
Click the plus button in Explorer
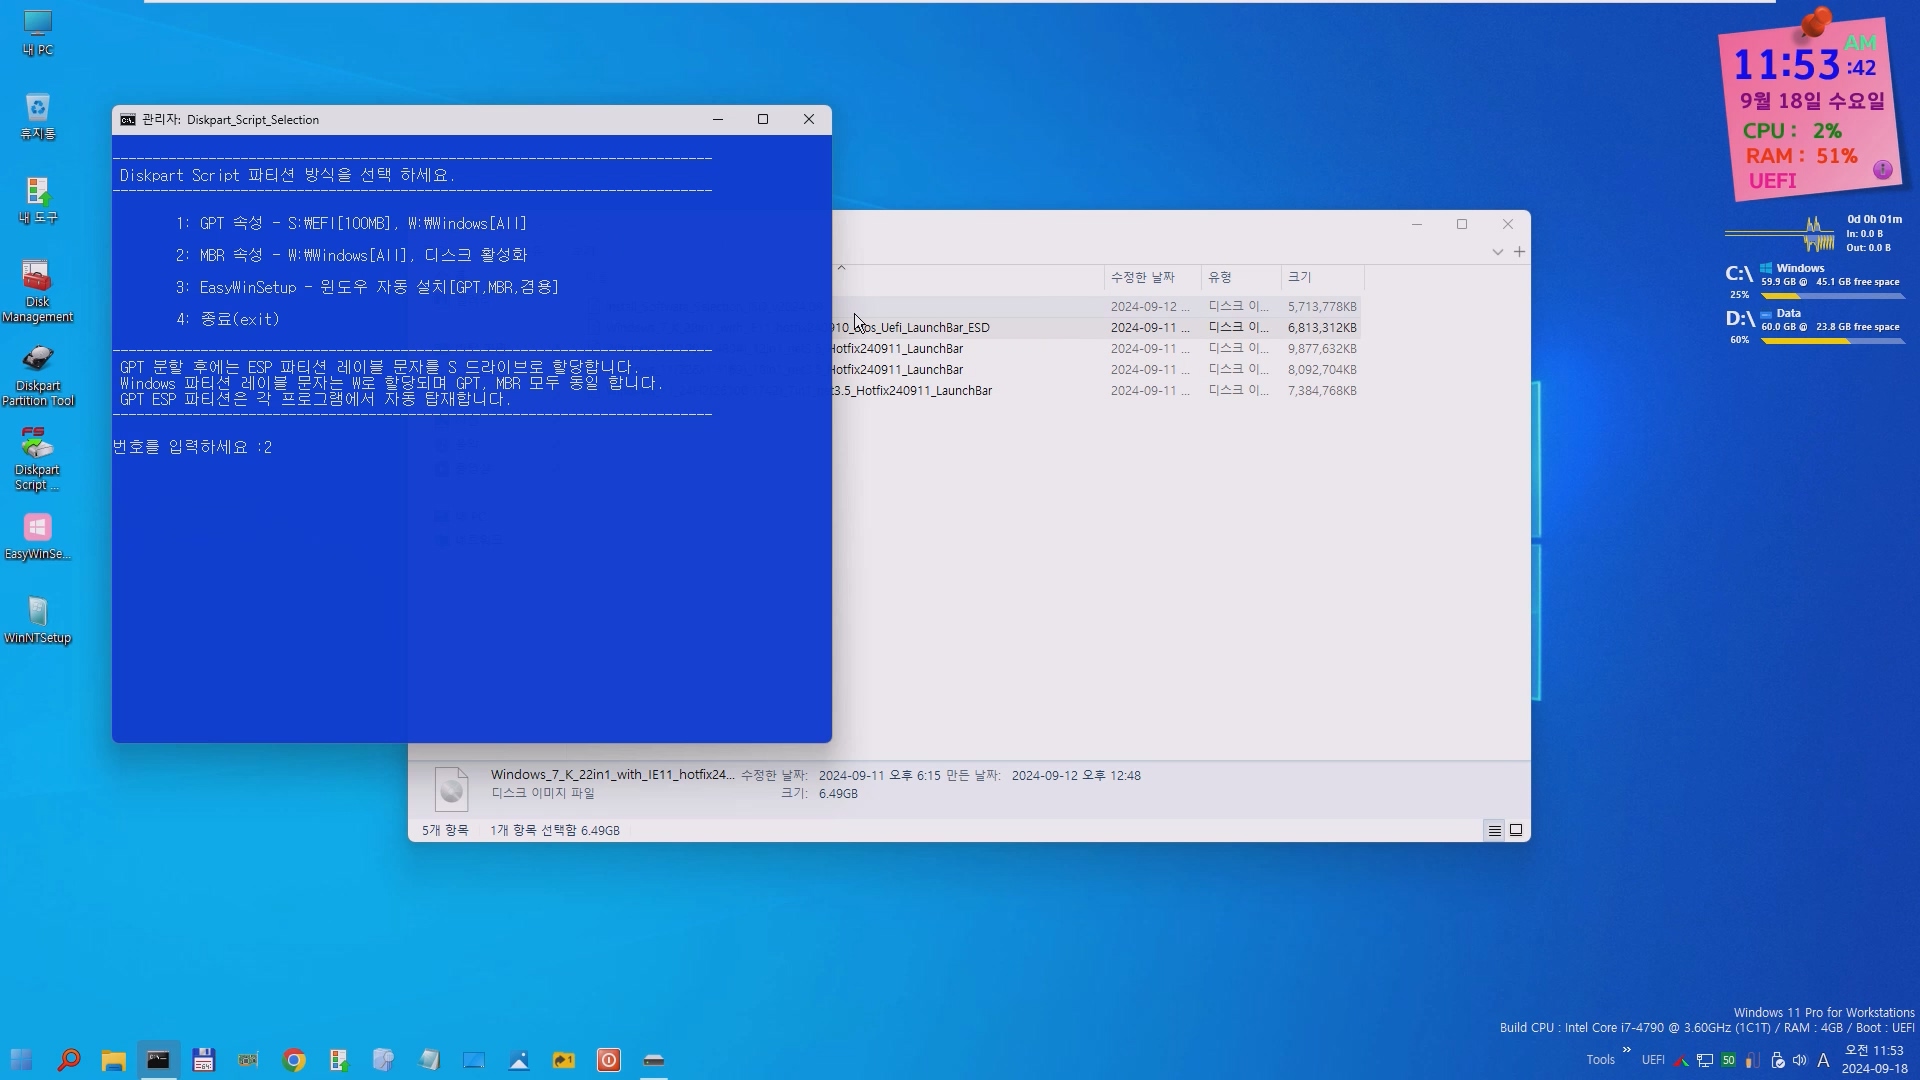1519,252
